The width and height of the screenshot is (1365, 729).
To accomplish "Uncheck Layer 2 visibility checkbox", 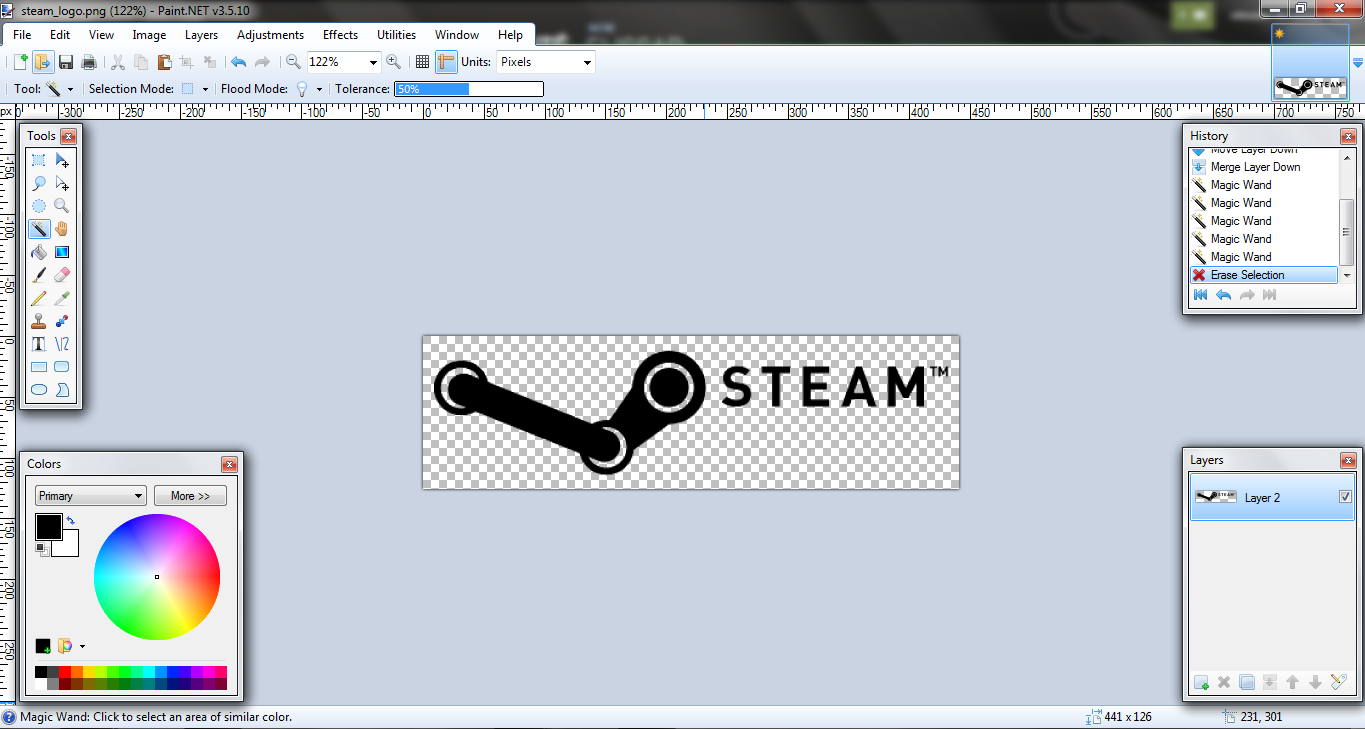I will pyautogui.click(x=1345, y=497).
